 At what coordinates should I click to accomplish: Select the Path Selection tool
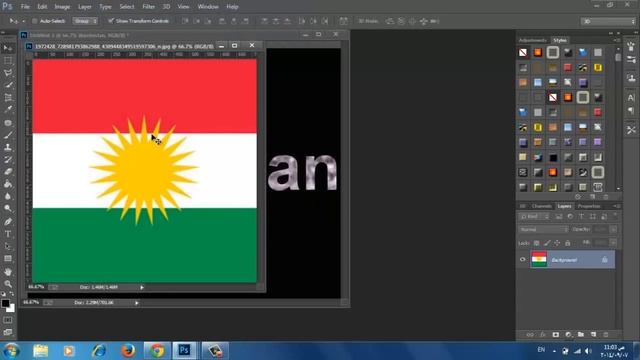pos(8,246)
